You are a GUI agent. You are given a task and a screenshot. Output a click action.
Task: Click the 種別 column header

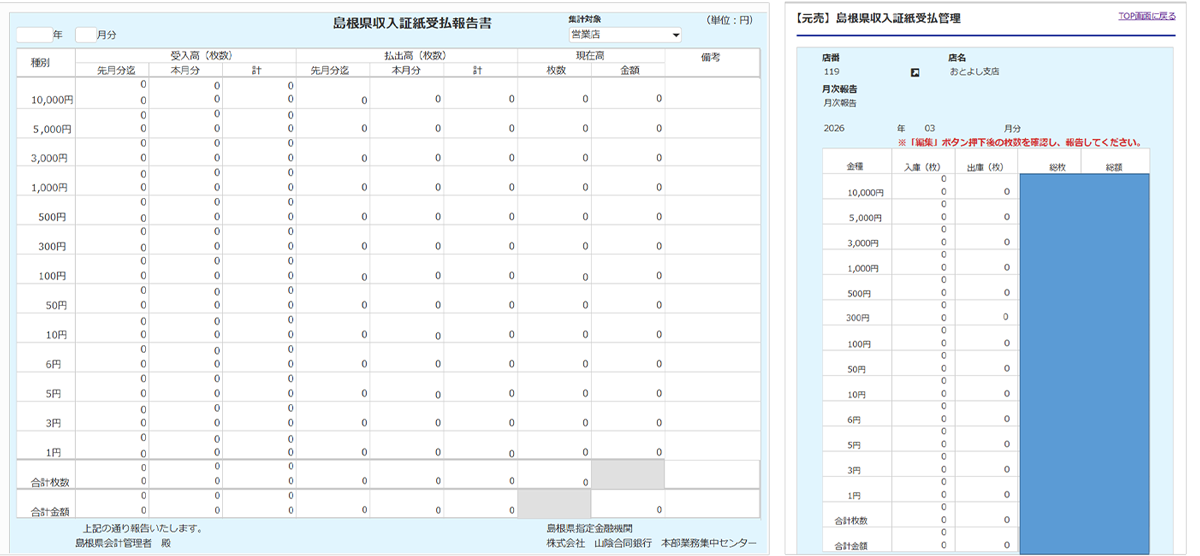tap(41, 62)
